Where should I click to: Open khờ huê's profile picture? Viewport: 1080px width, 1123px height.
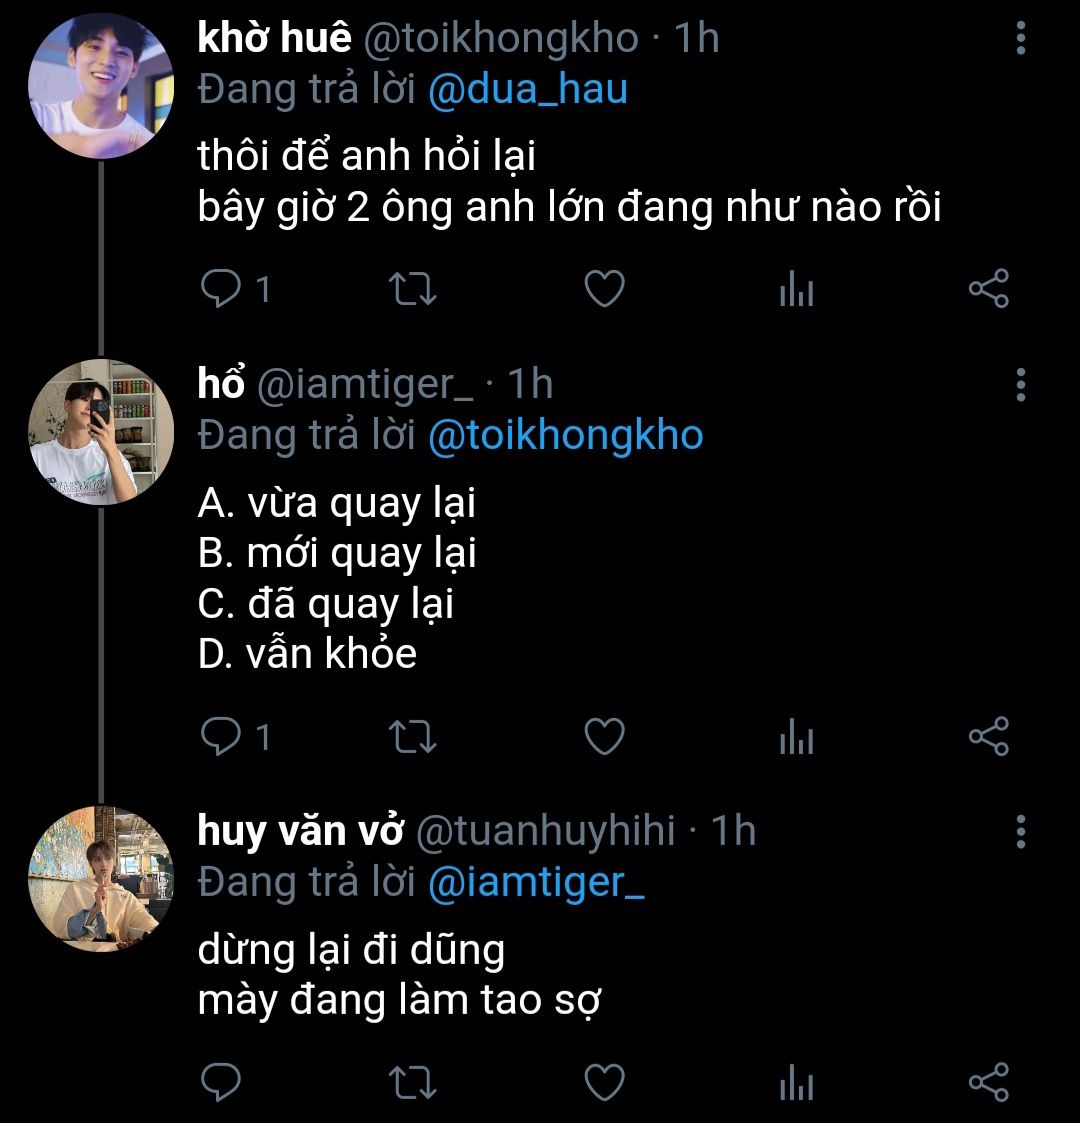pyautogui.click(x=101, y=86)
